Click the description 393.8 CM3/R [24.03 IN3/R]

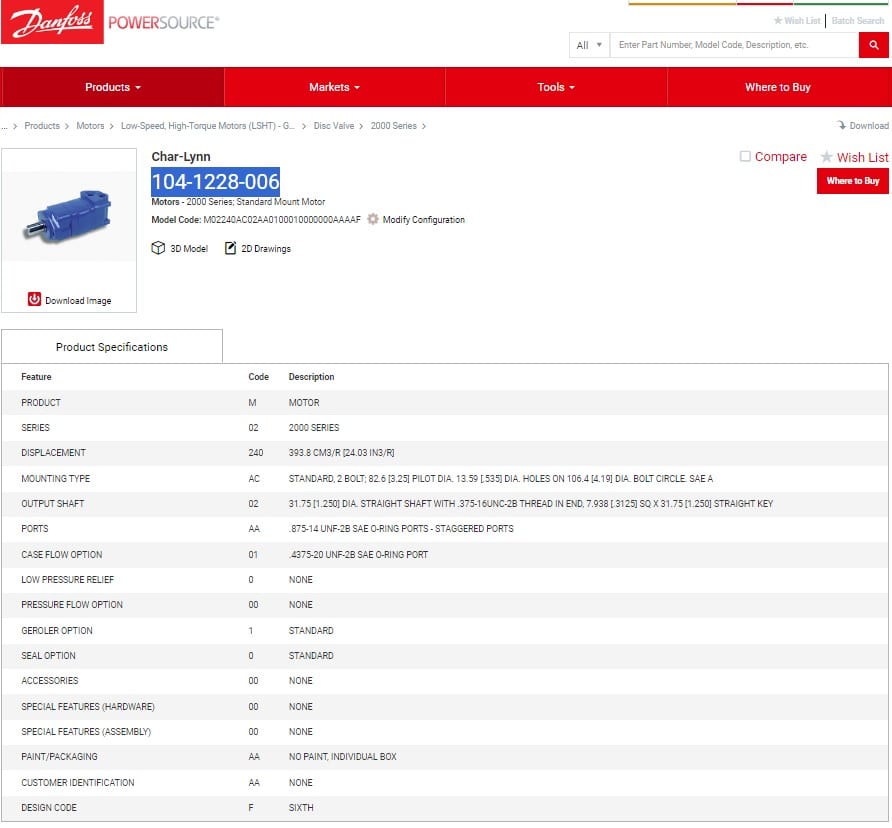pyautogui.click(x=341, y=453)
